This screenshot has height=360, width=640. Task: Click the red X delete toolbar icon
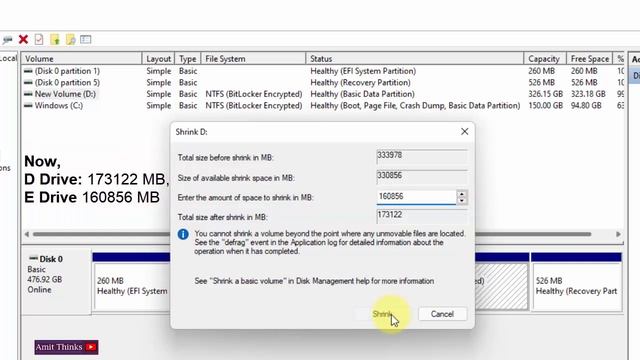23,40
